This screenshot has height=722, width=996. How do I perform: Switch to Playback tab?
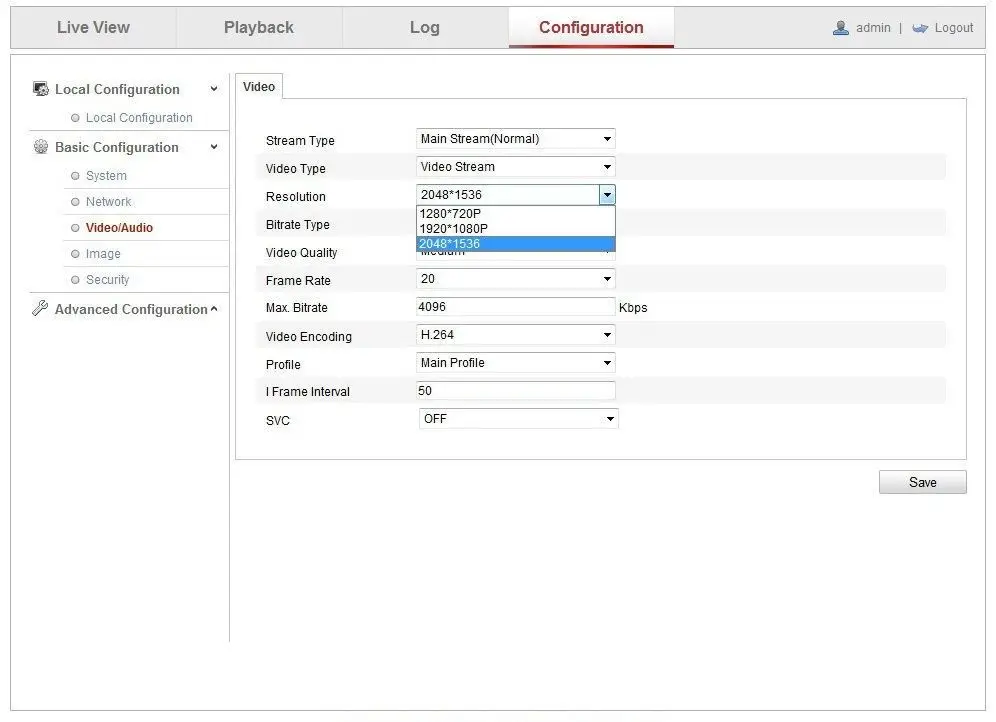(259, 27)
